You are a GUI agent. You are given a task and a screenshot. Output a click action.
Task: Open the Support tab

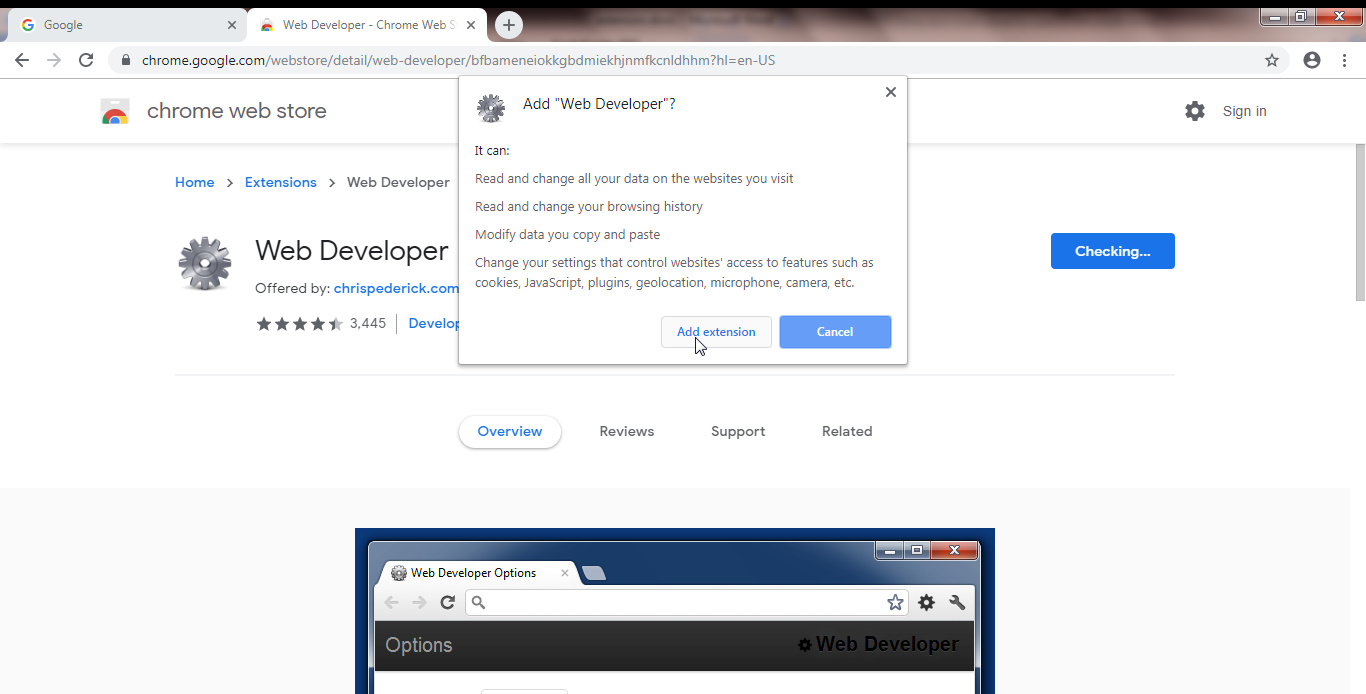[x=738, y=431]
